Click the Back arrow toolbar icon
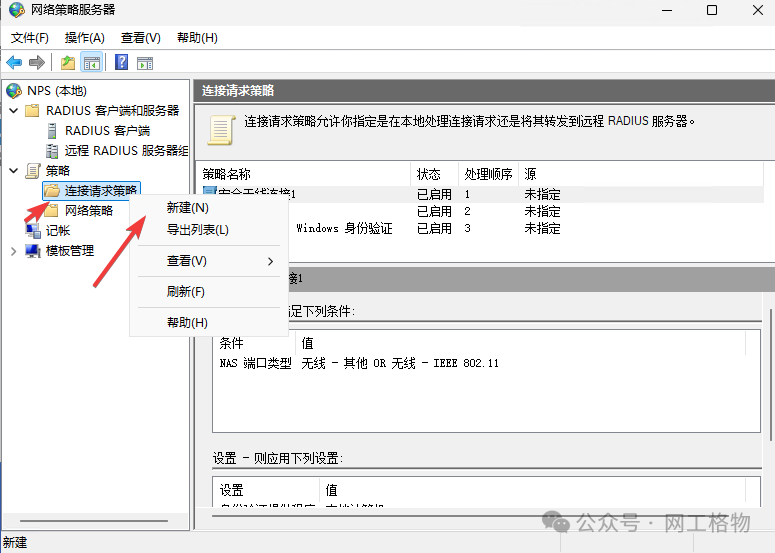Image resolution: width=775 pixels, height=553 pixels. pyautogui.click(x=14, y=63)
